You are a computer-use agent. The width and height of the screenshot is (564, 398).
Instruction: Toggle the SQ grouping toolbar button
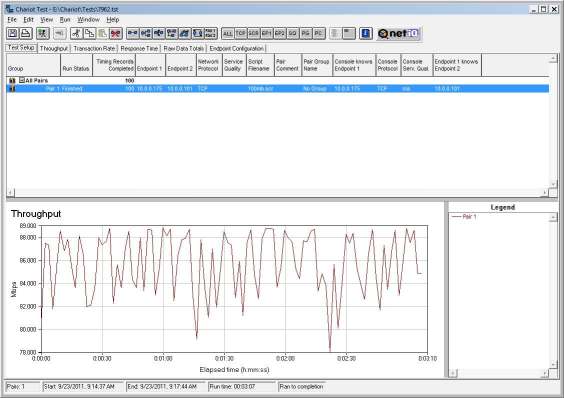tap(292, 33)
